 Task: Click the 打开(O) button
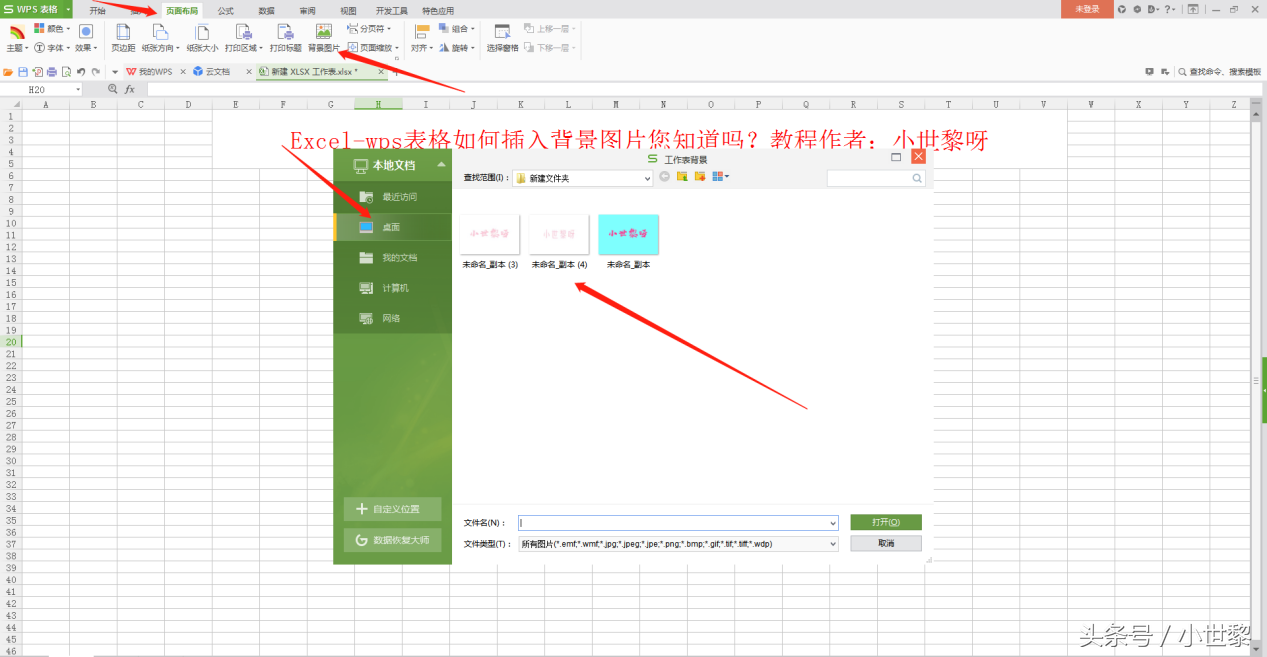(886, 522)
